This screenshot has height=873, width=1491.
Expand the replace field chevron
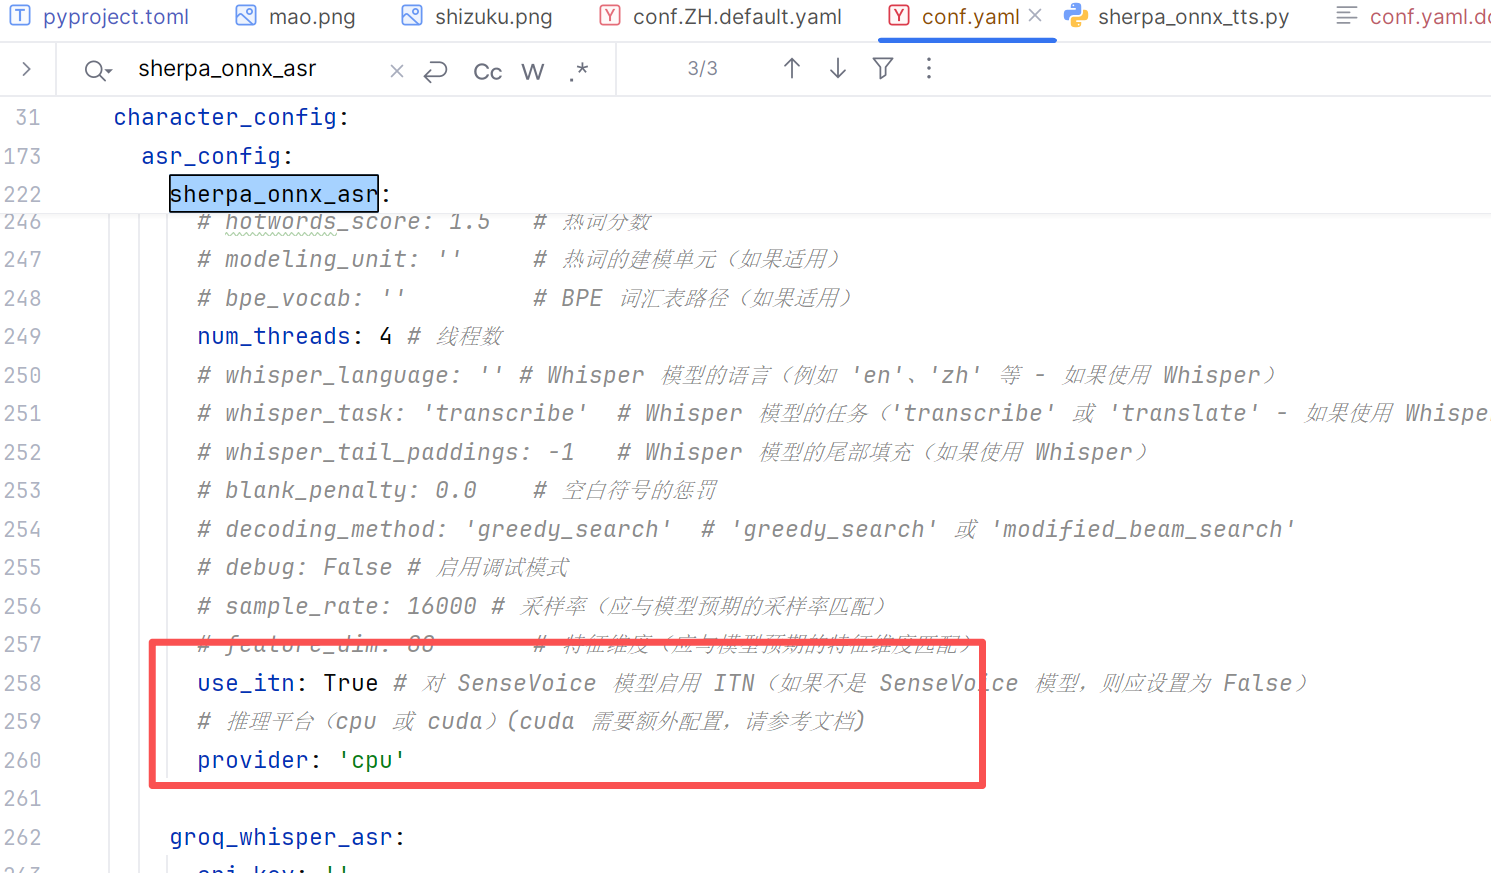pos(27,69)
